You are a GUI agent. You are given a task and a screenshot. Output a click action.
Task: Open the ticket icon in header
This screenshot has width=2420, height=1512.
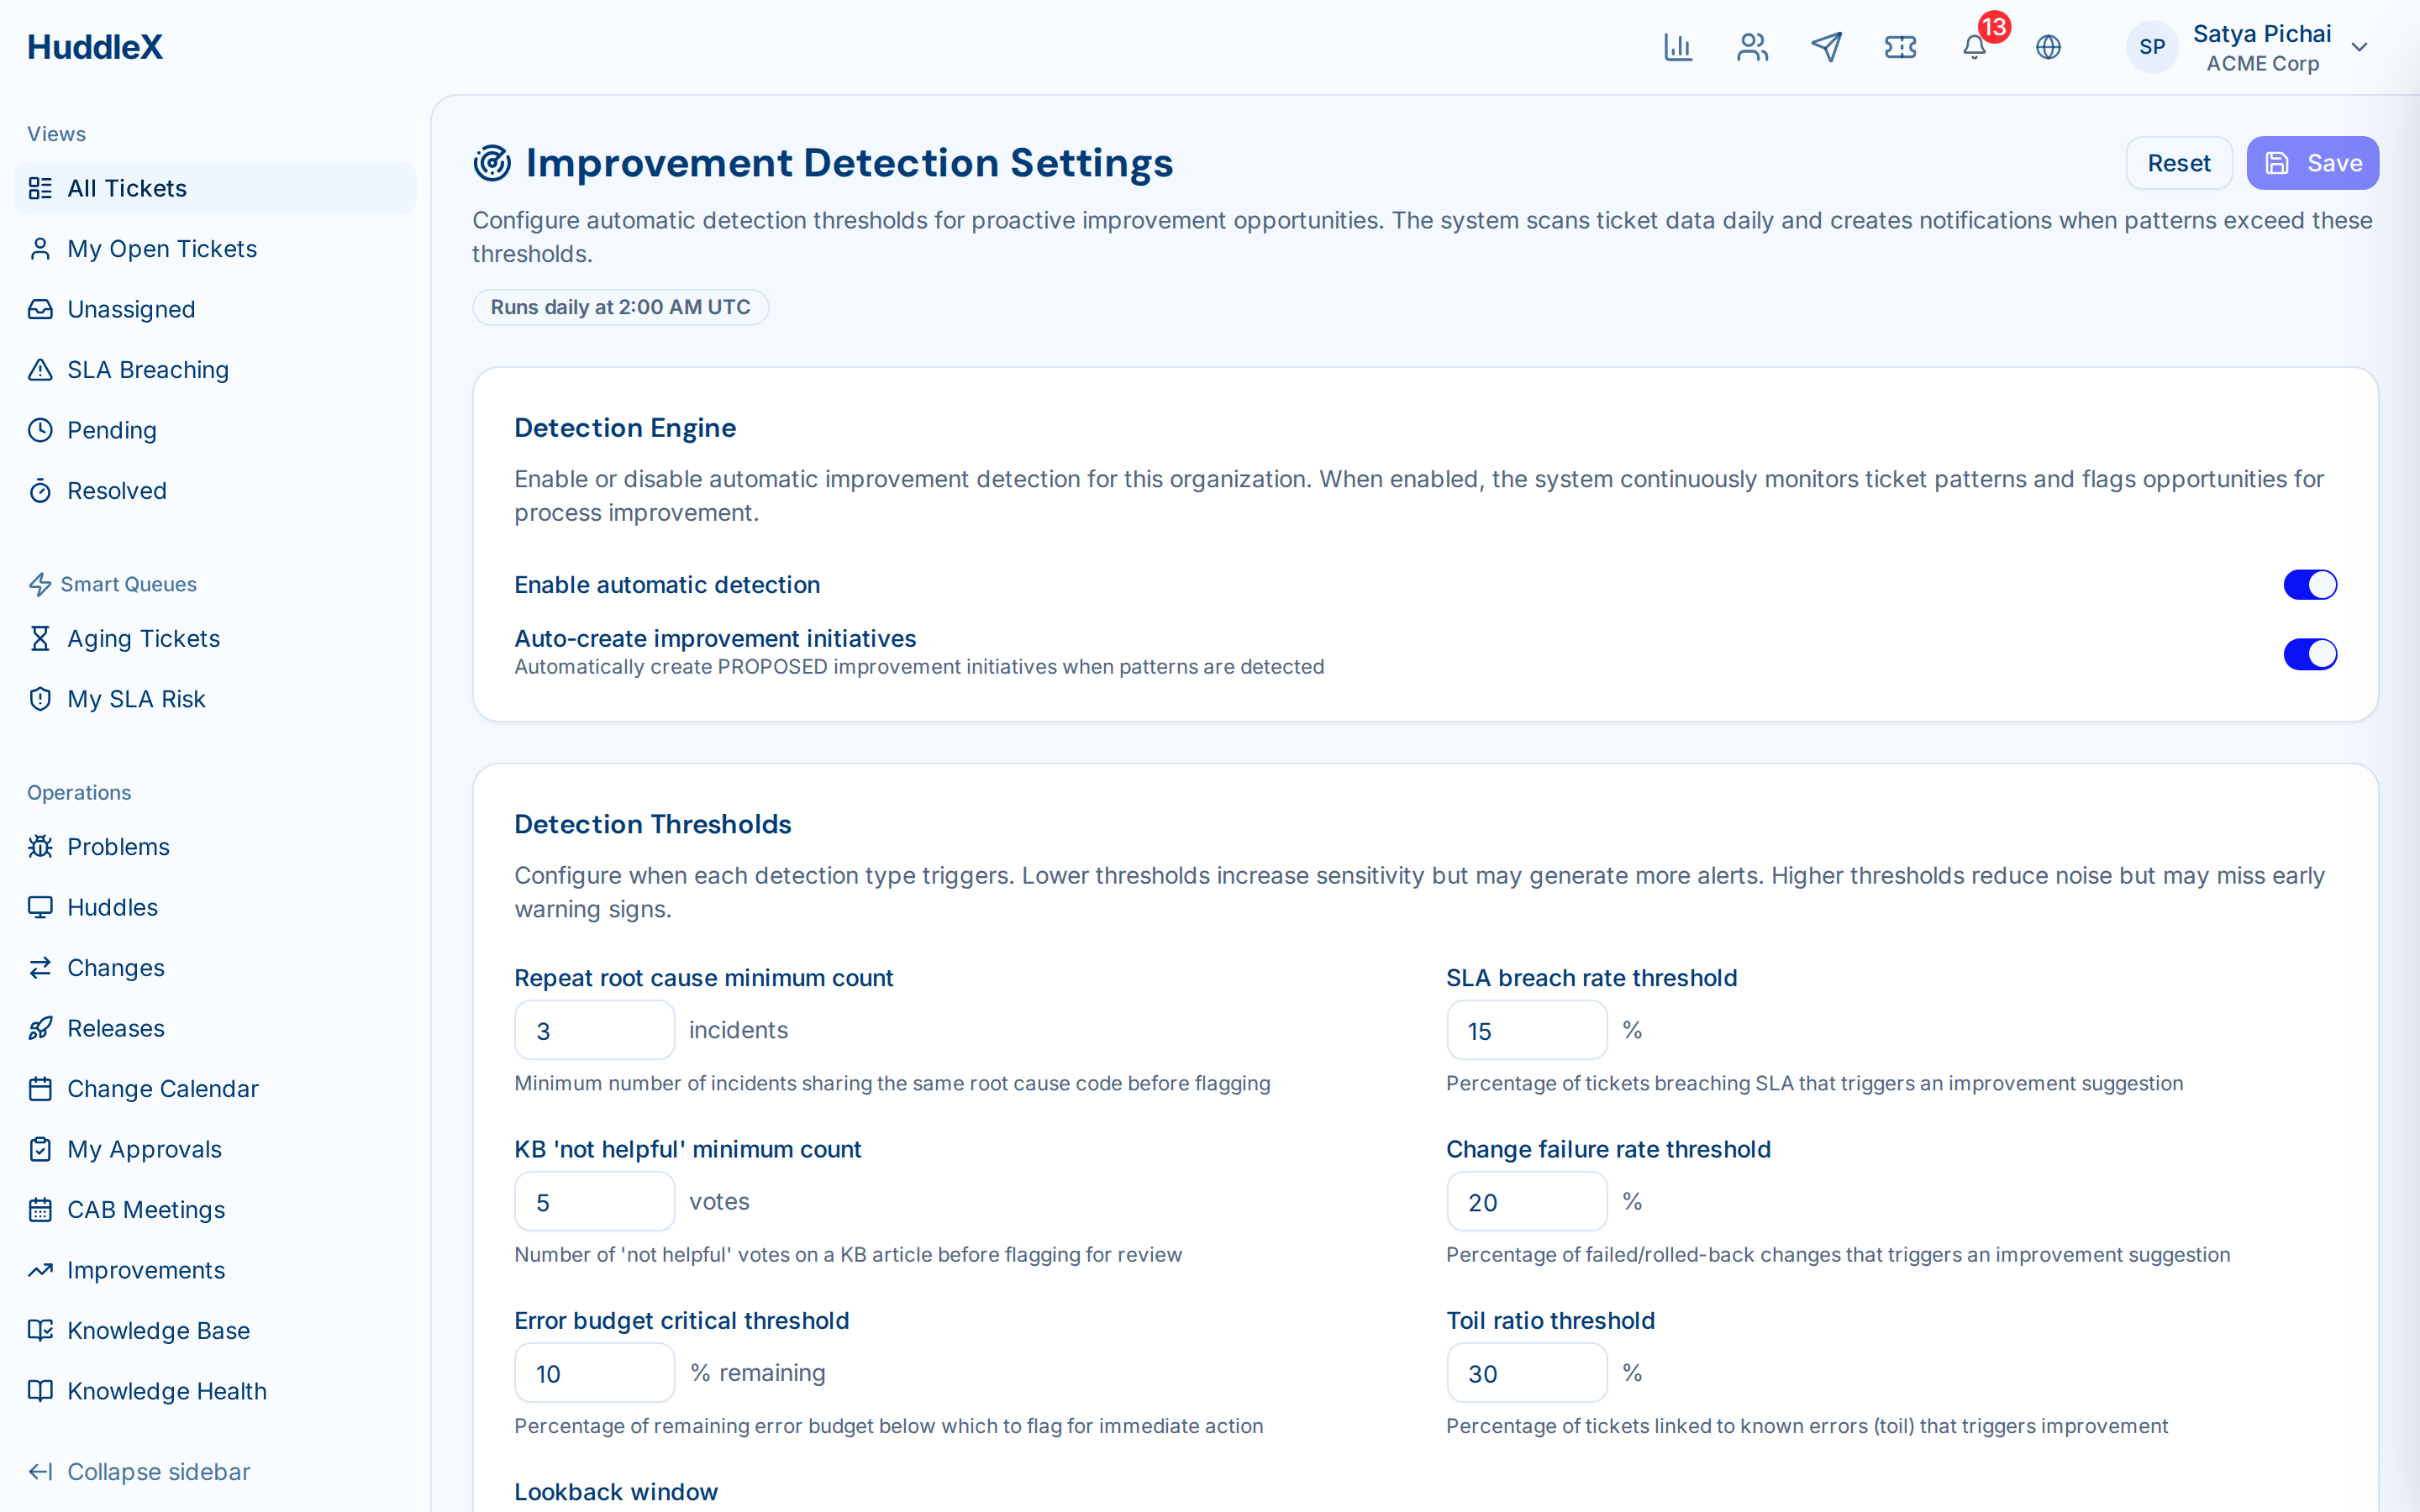(x=1900, y=47)
